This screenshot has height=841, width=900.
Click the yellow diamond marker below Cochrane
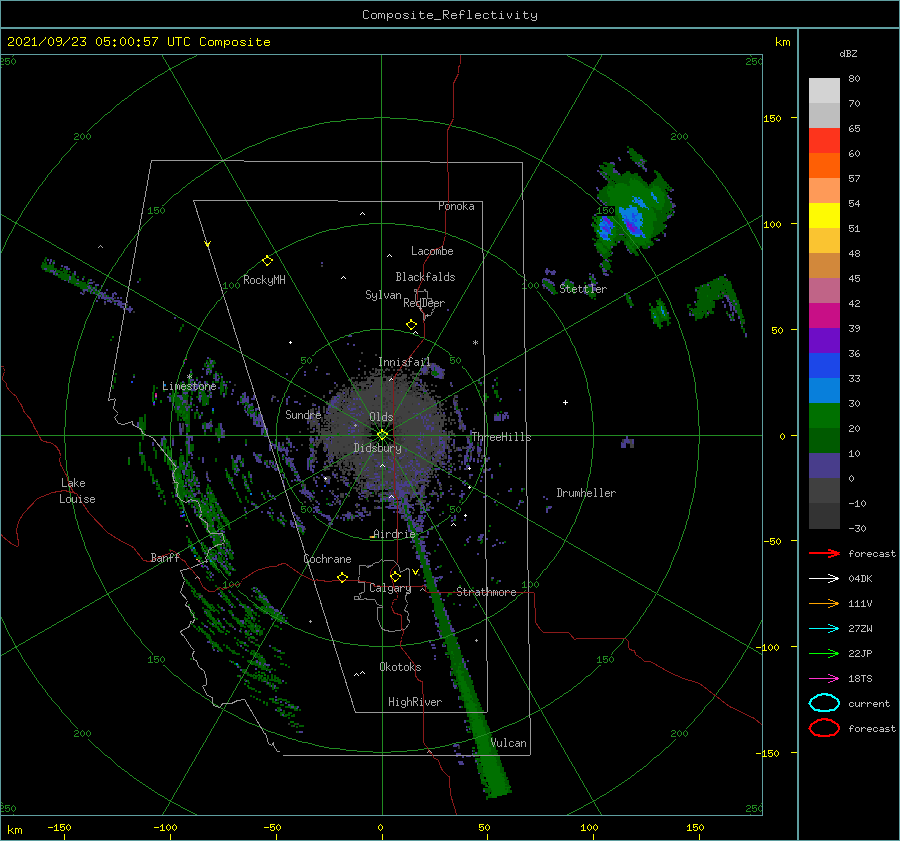pos(342,577)
